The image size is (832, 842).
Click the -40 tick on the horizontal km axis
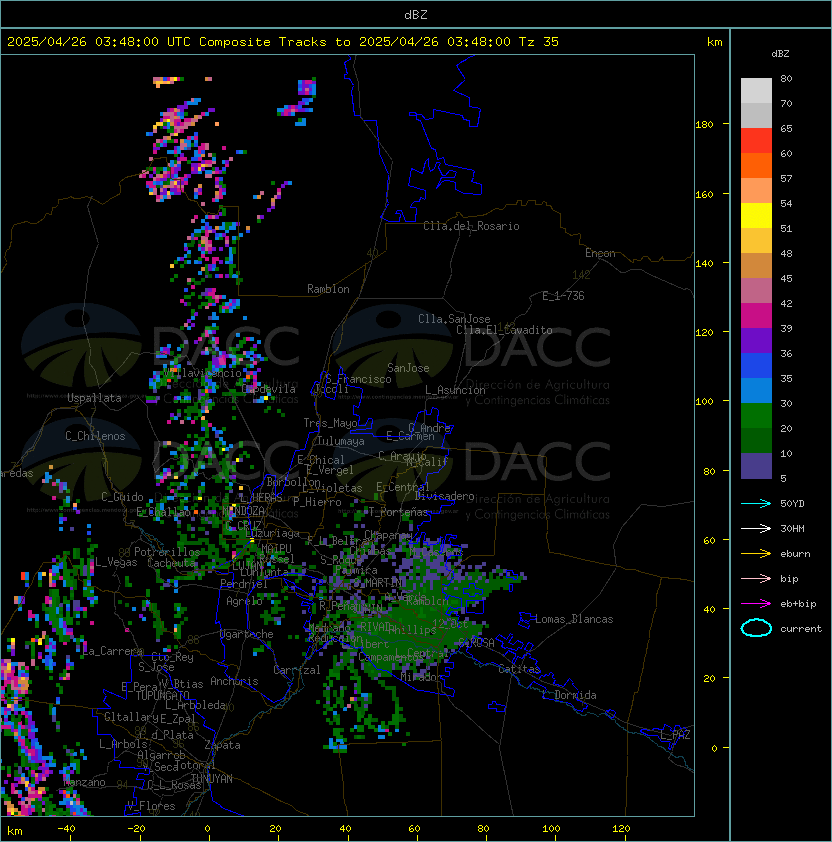point(67,829)
